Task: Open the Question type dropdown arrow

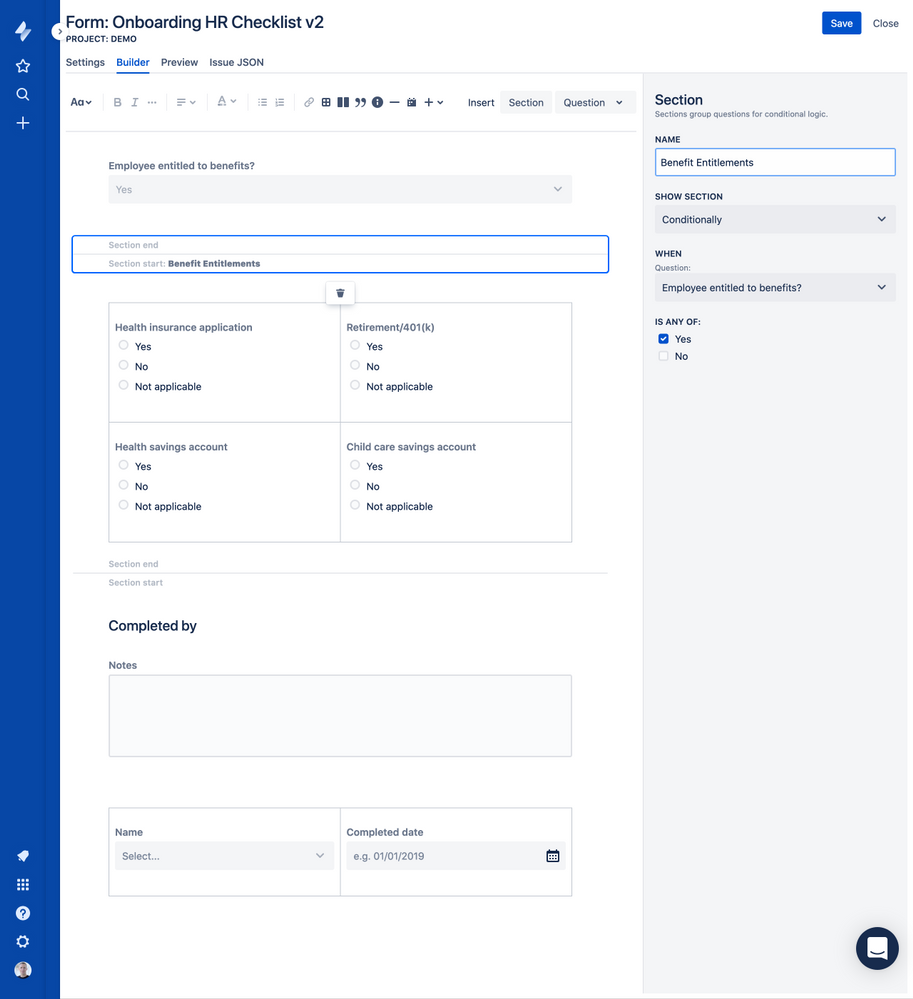Action: (619, 103)
